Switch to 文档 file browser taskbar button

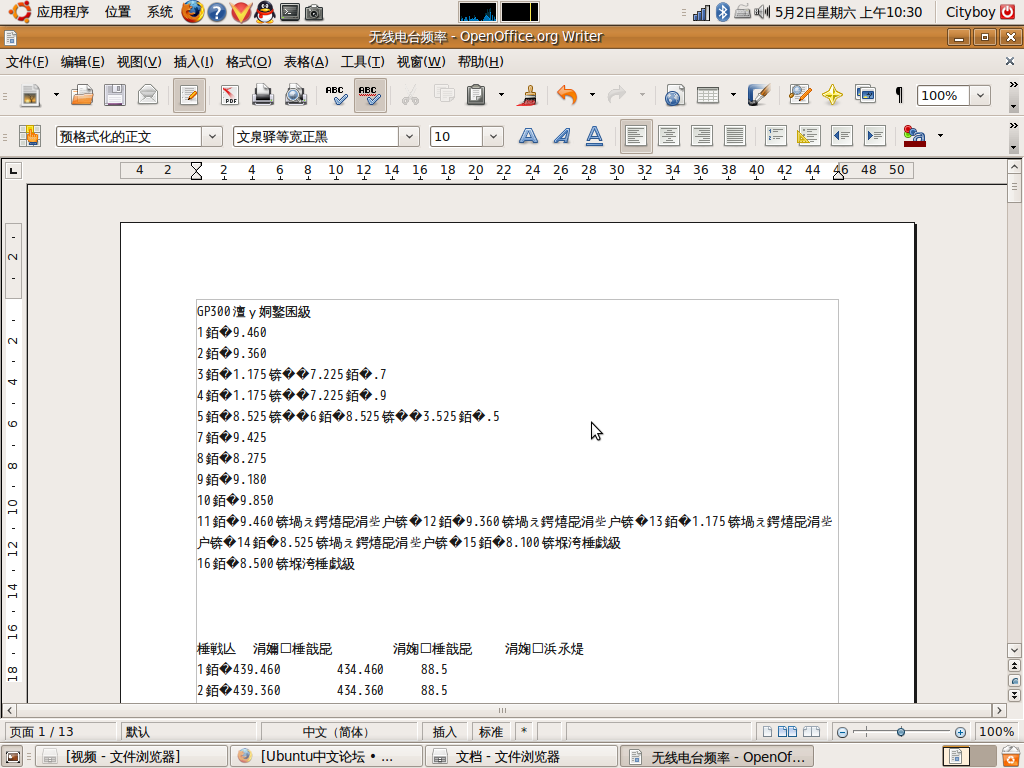coord(521,756)
